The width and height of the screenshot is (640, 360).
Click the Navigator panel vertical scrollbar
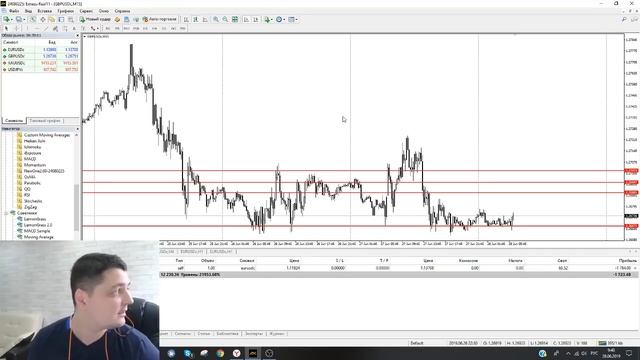coord(76,208)
